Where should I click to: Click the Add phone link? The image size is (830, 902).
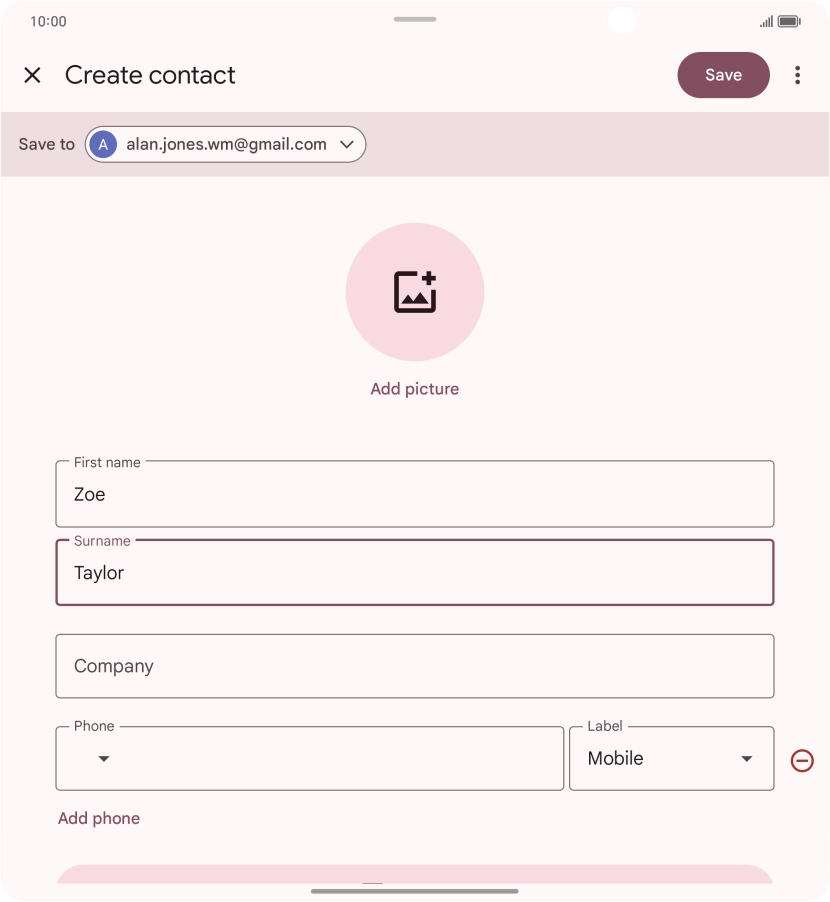(x=99, y=818)
